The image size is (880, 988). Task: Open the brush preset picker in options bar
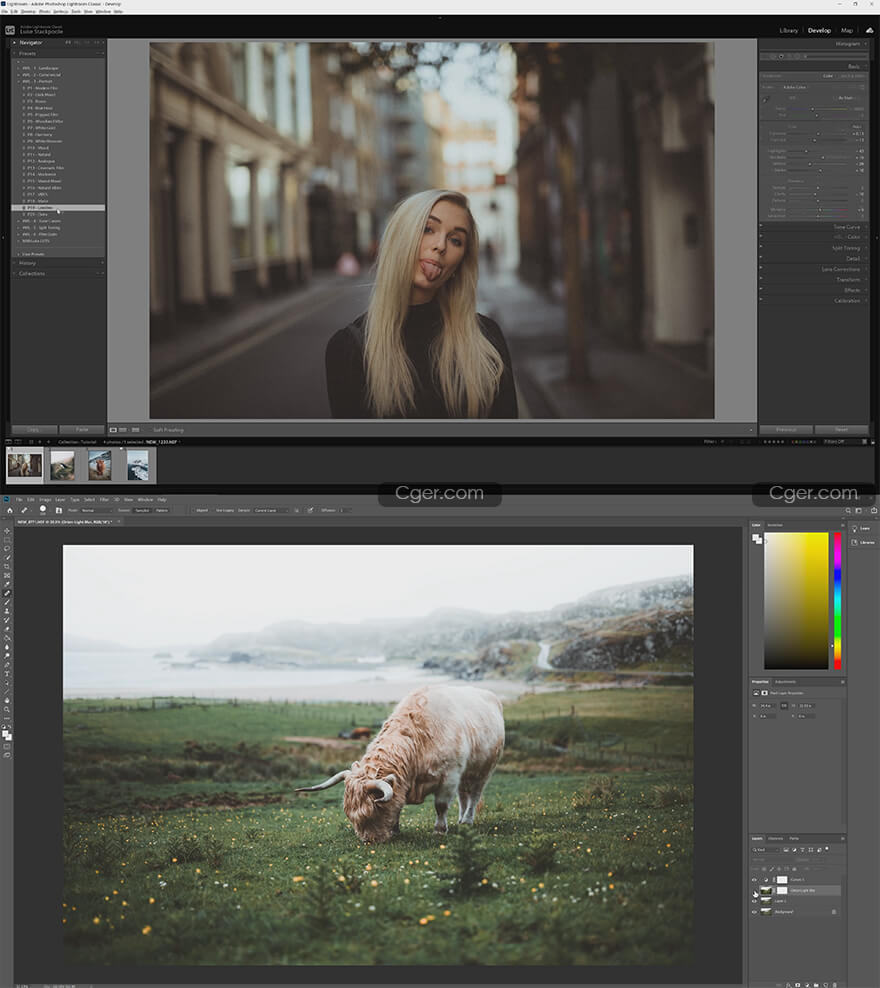43,510
